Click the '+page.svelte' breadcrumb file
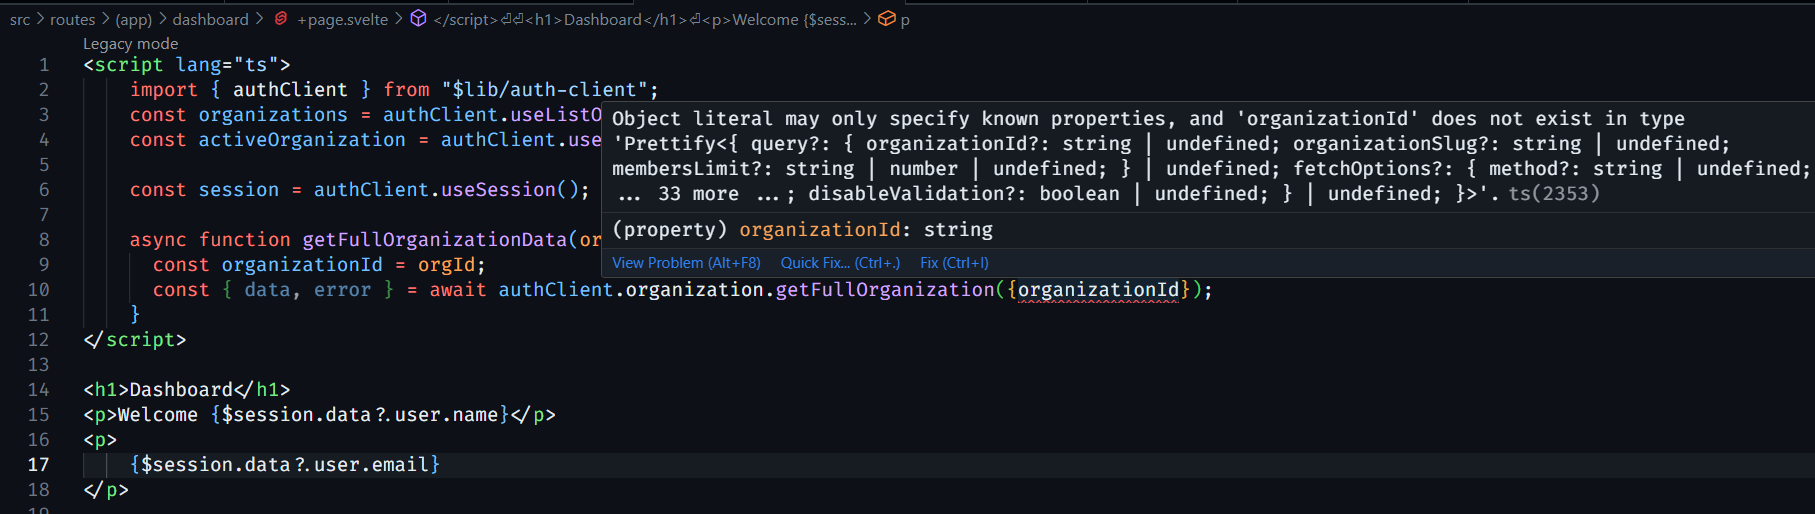This screenshot has width=1815, height=514. pos(342,19)
